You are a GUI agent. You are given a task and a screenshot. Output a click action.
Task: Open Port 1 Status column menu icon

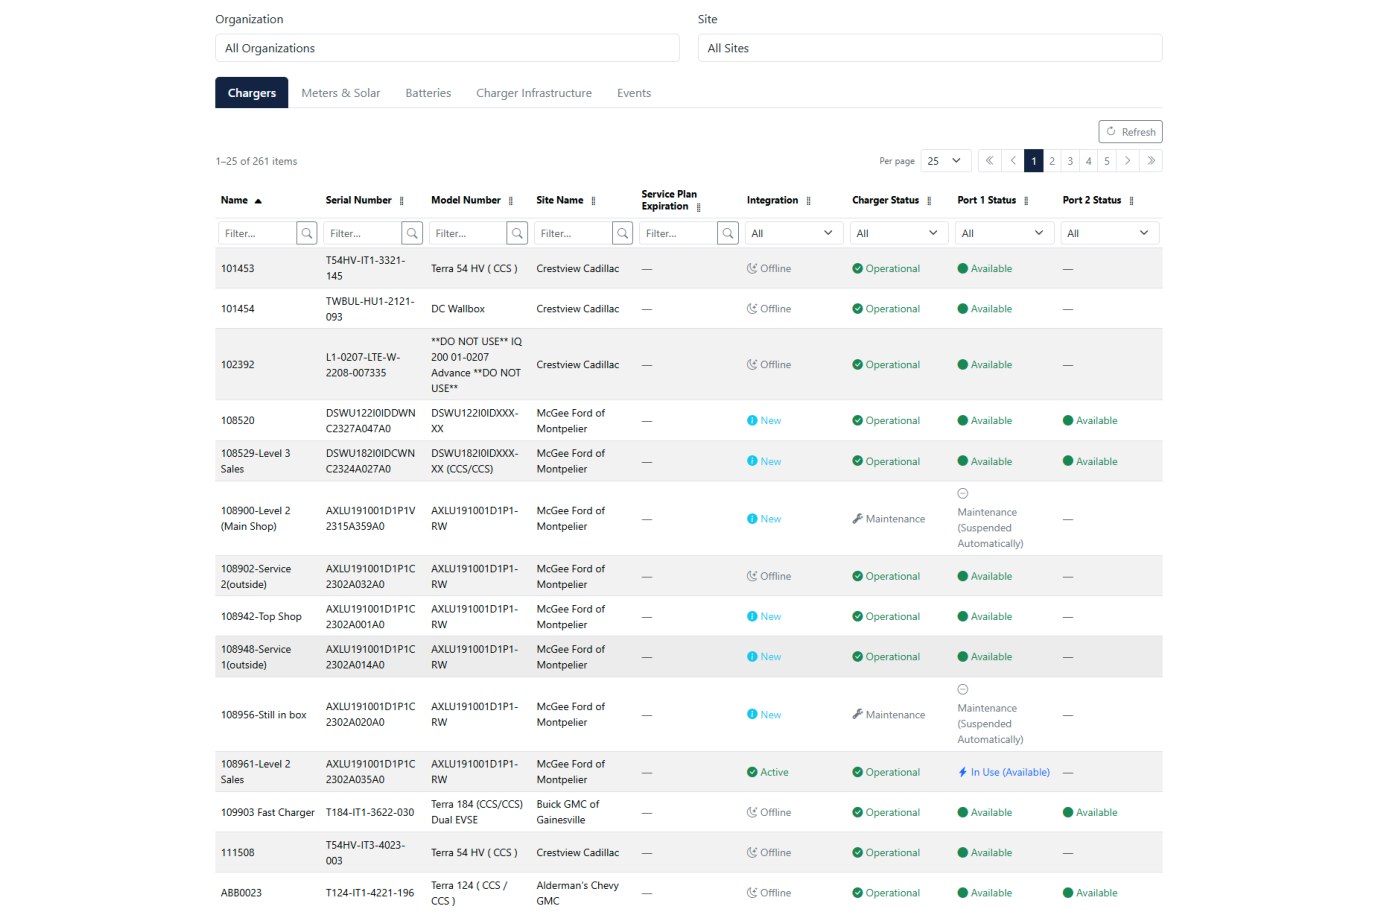coord(1027,201)
